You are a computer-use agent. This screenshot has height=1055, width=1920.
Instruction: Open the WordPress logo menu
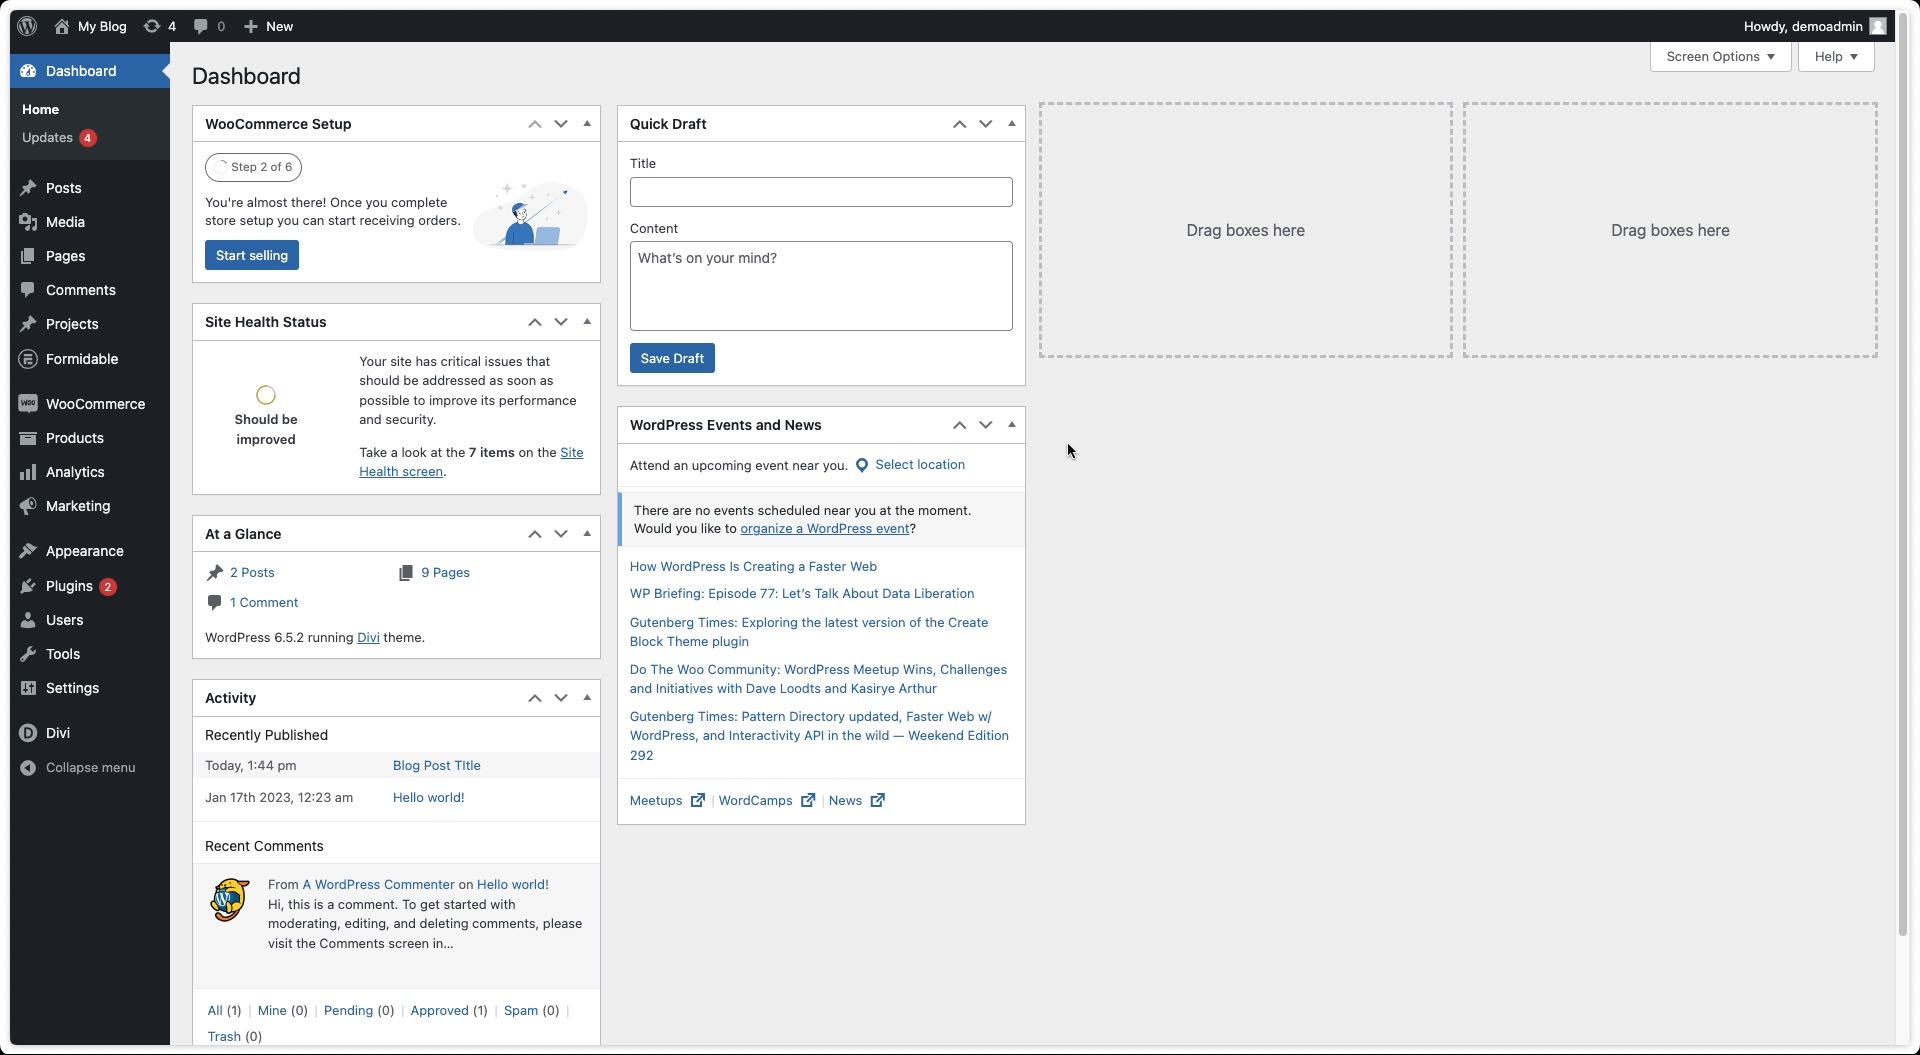[27, 26]
